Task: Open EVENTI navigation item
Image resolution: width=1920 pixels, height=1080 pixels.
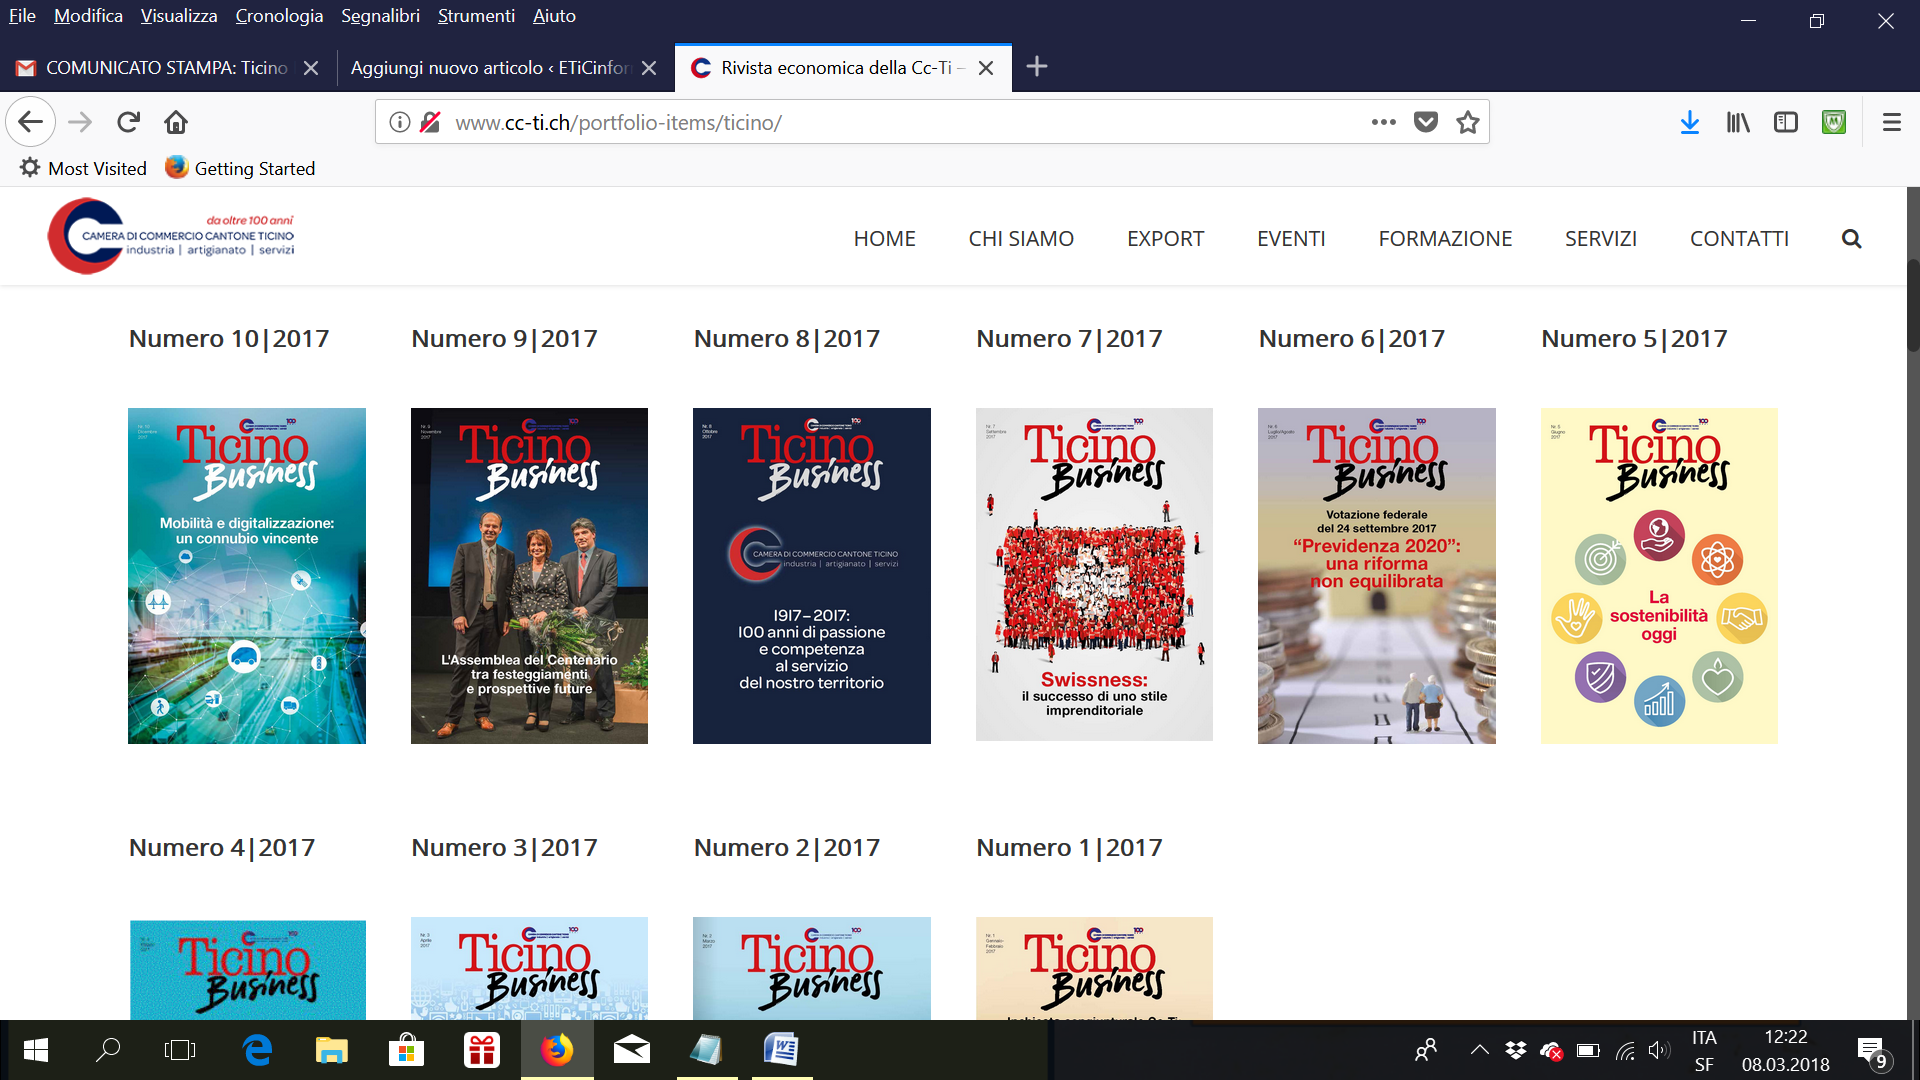Action: click(1291, 239)
